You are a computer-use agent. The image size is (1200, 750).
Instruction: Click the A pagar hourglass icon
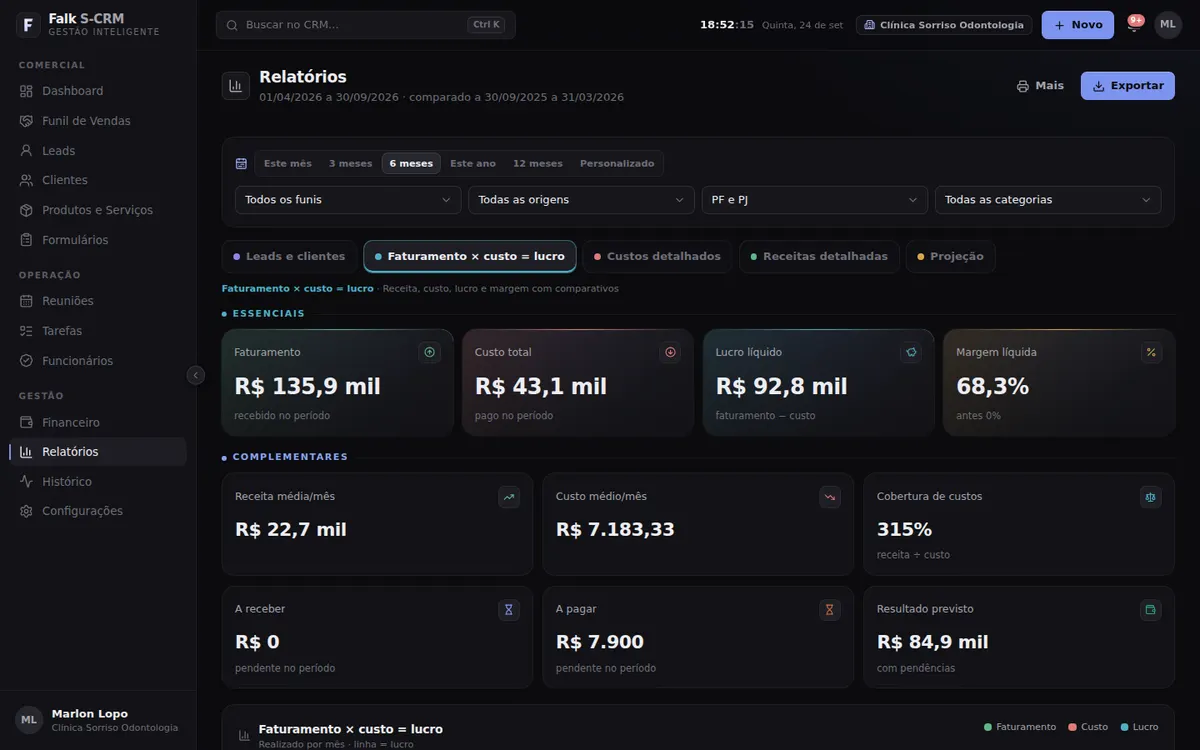[x=829, y=609]
